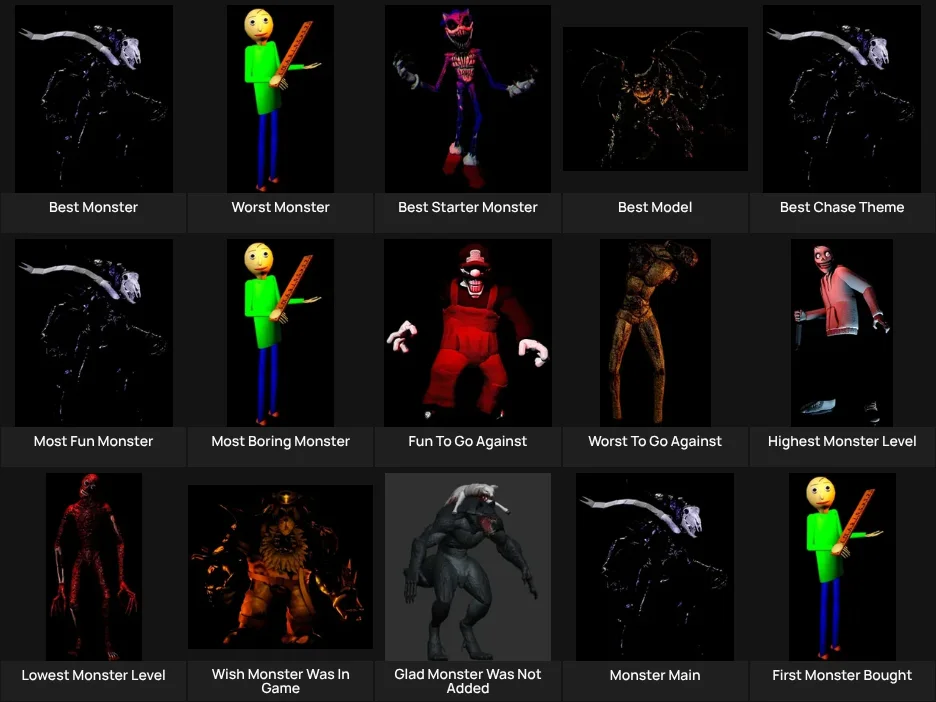Click the Most Fun Monster image
The height and width of the screenshot is (702, 936).
[94, 332]
